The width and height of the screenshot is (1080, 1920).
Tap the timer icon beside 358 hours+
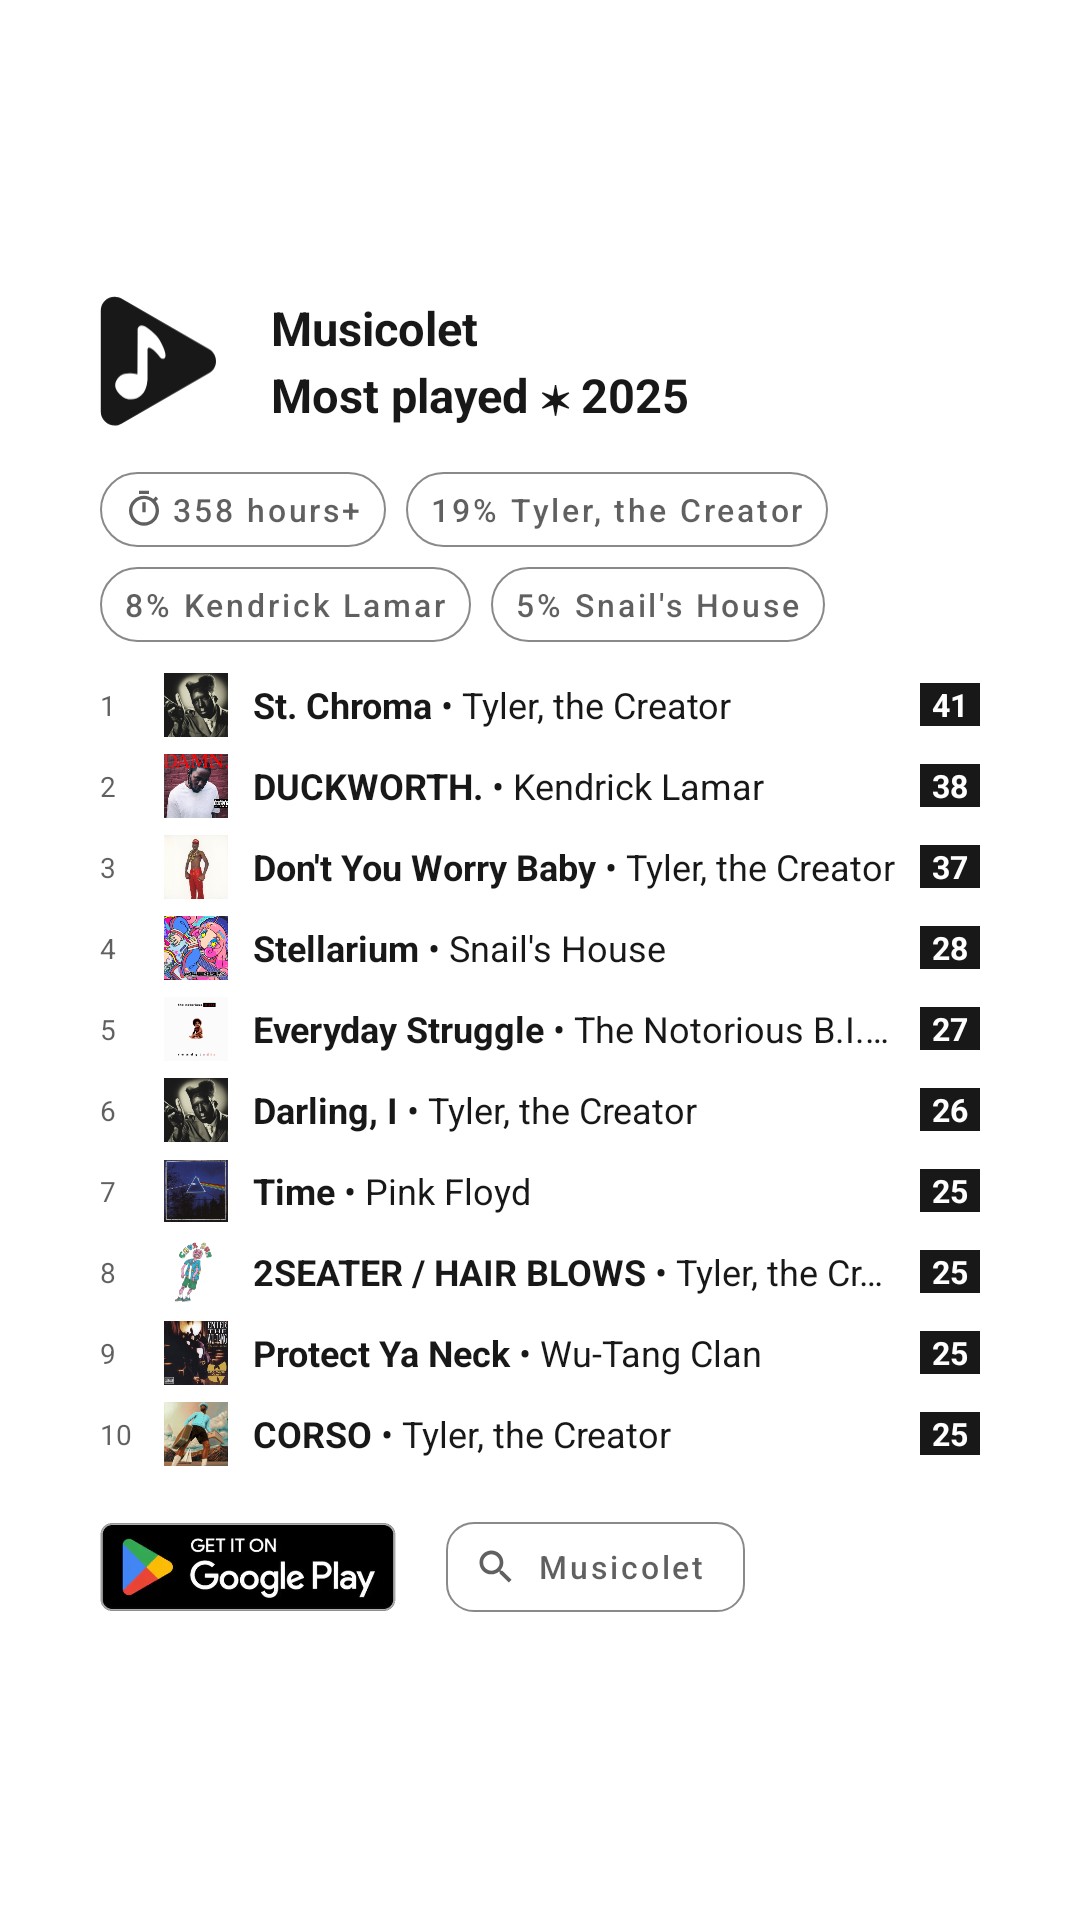coord(144,510)
